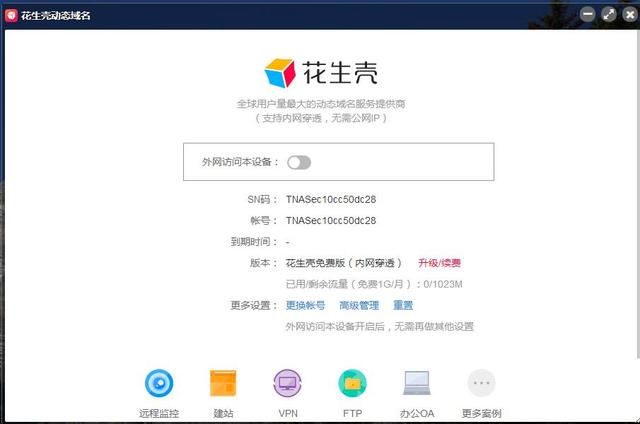The height and width of the screenshot is (424, 640).
Task: Open the VPN case icon
Action: 287,383
